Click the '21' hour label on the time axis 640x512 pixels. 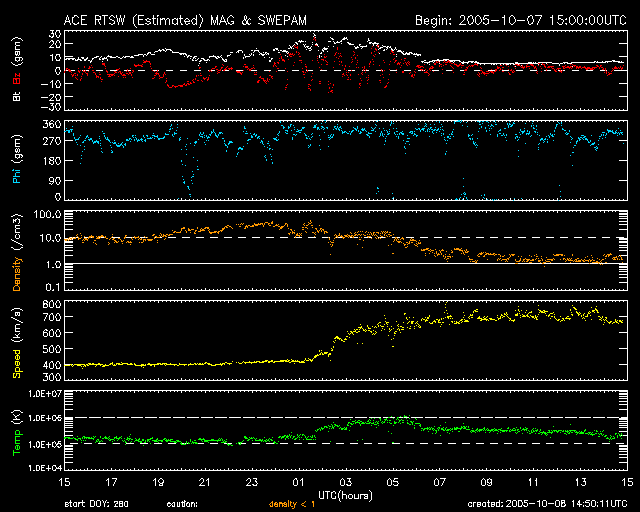pos(204,483)
